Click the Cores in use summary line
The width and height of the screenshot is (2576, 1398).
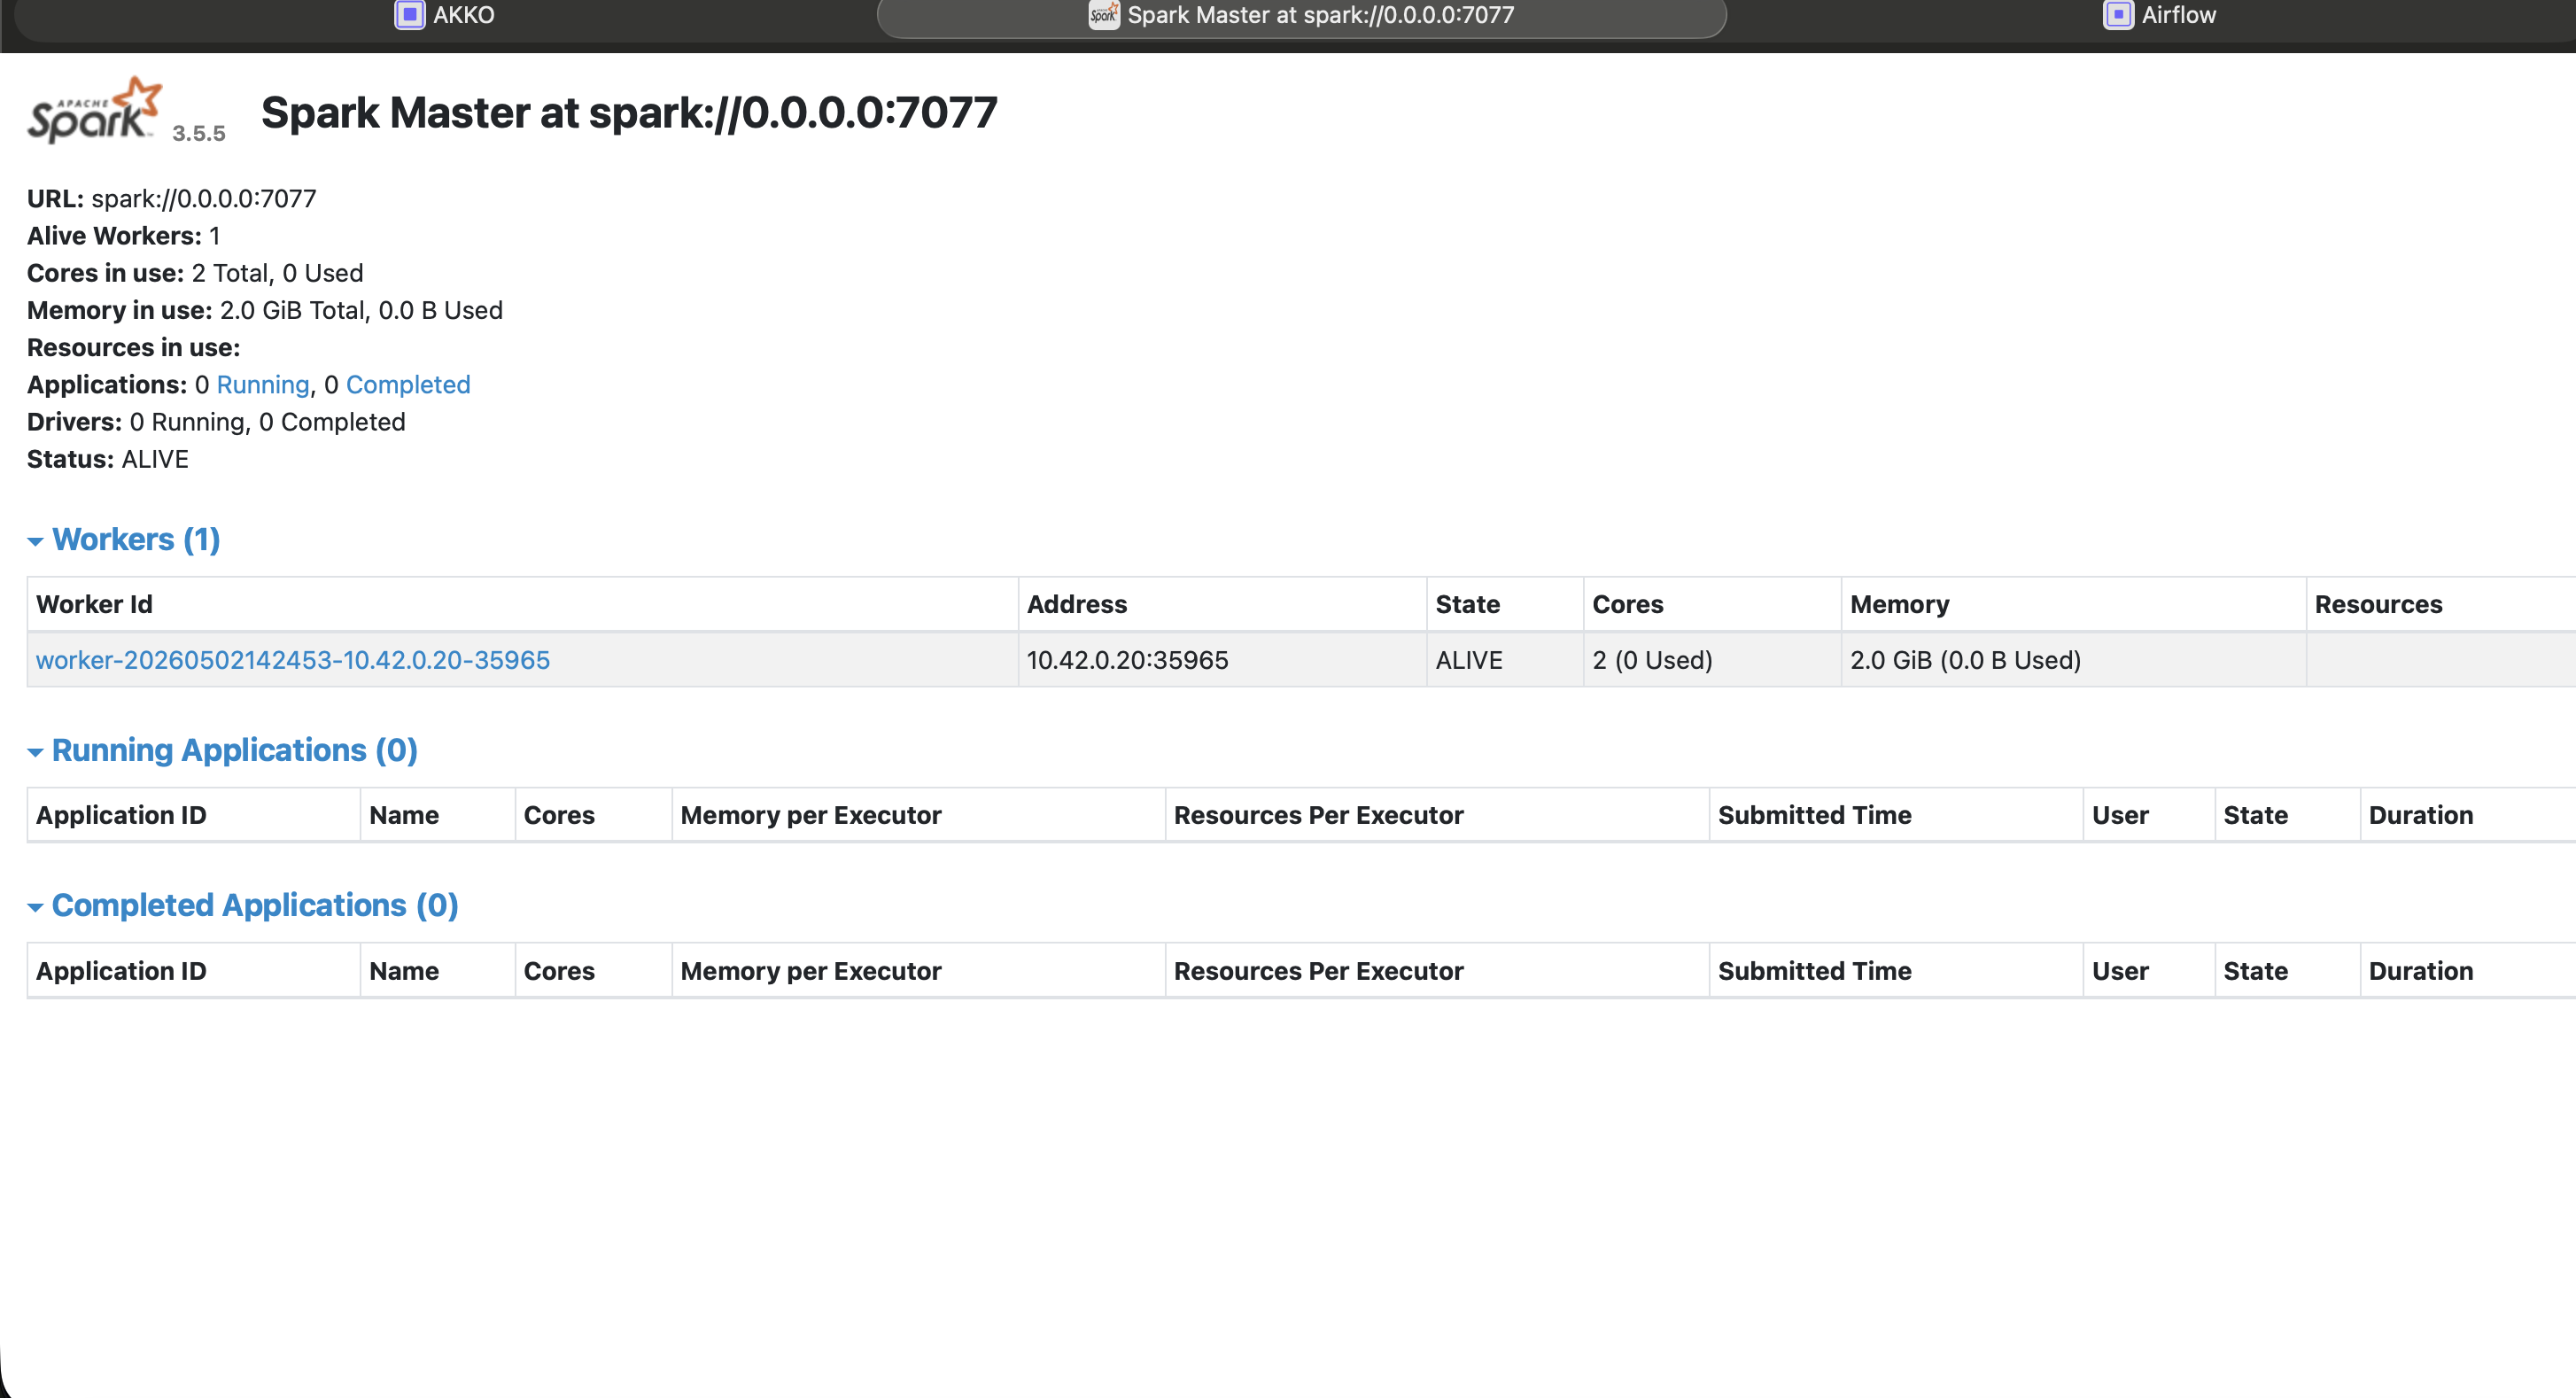click(195, 273)
